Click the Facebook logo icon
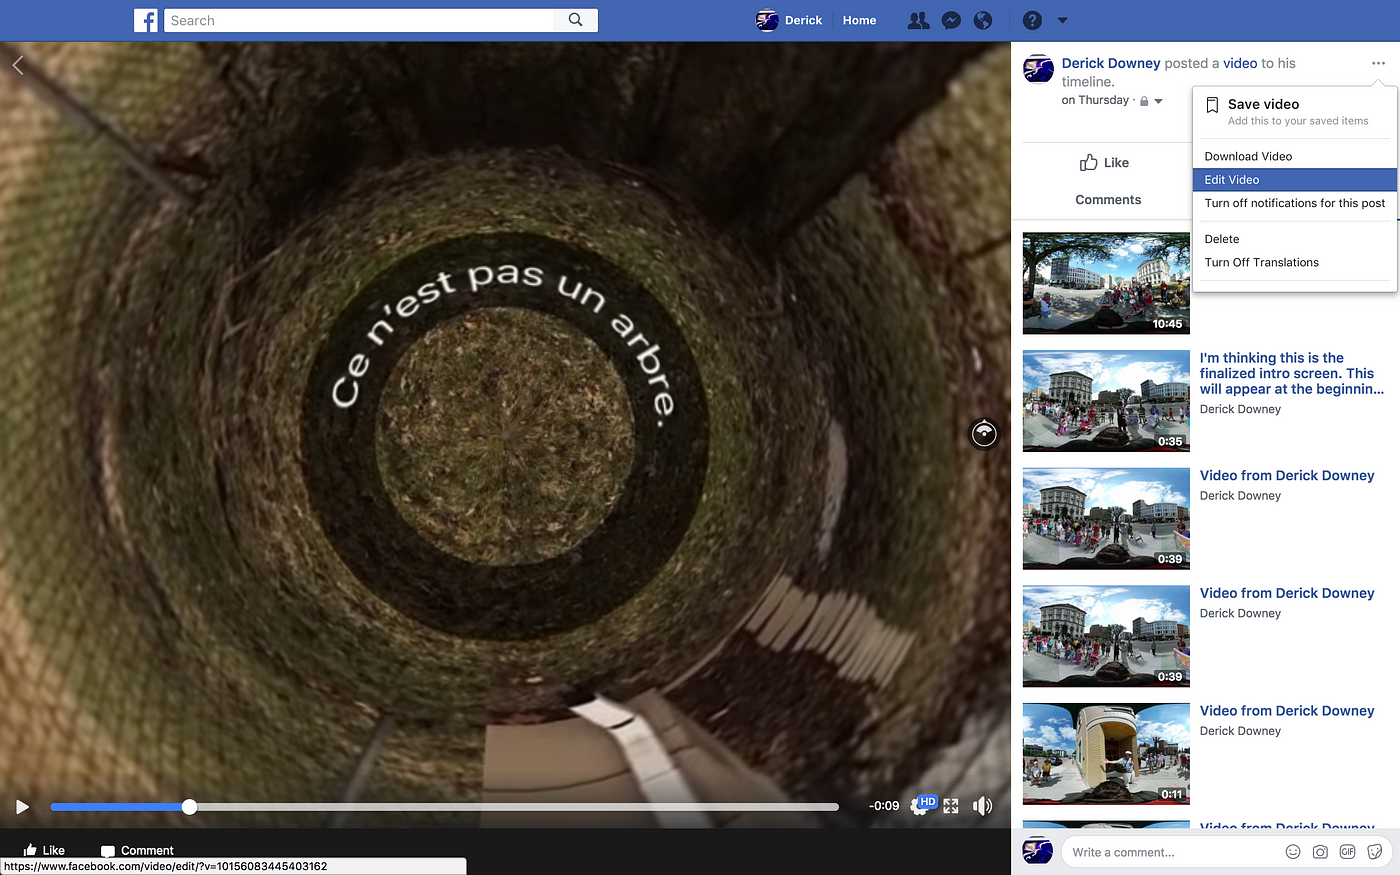The image size is (1400, 875). [146, 20]
